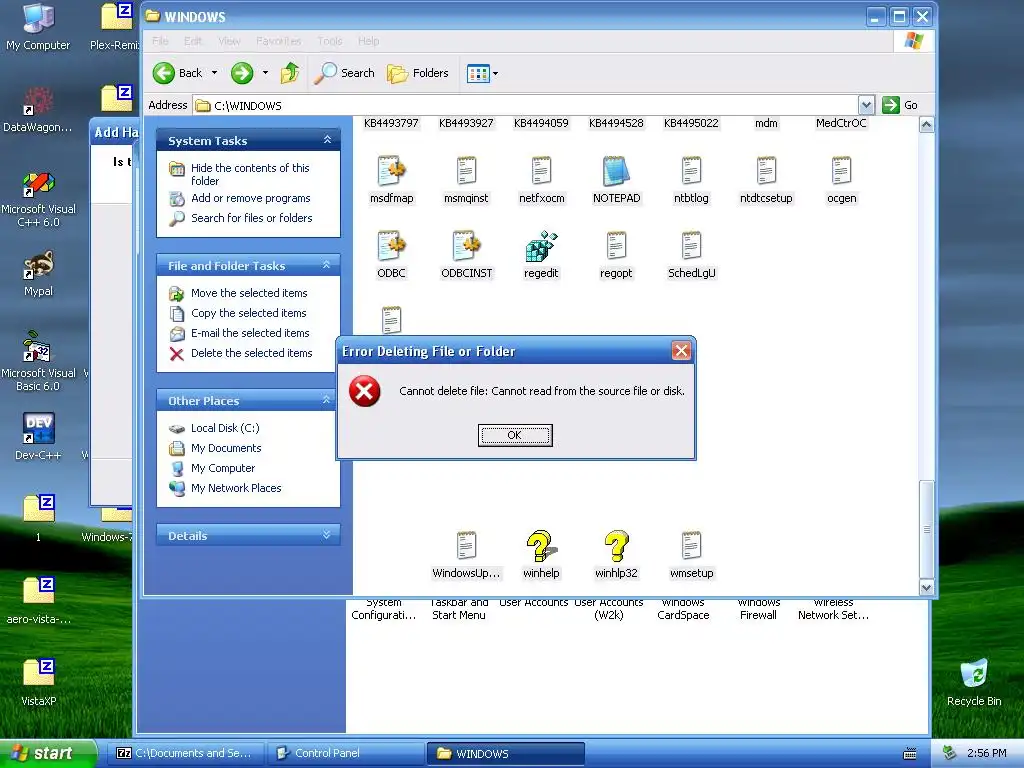1024x768 pixels.
Task: Switch to C:\Documents and Se... taskbar button
Action: (x=188, y=753)
